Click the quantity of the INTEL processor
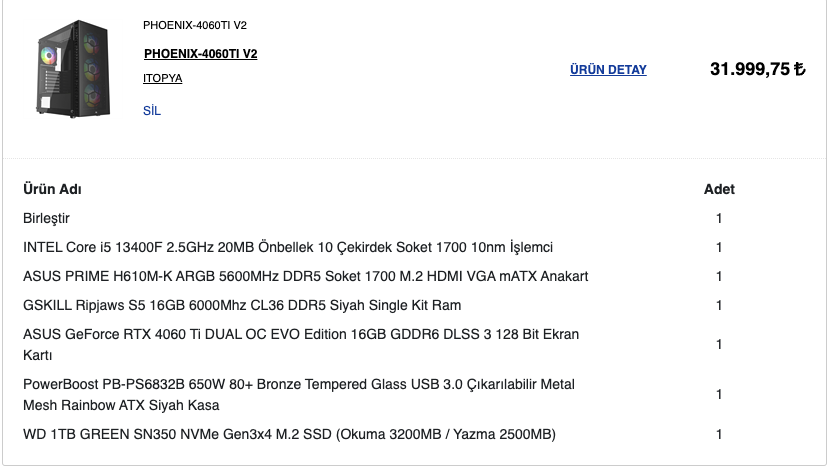The image size is (830, 467). coord(719,247)
